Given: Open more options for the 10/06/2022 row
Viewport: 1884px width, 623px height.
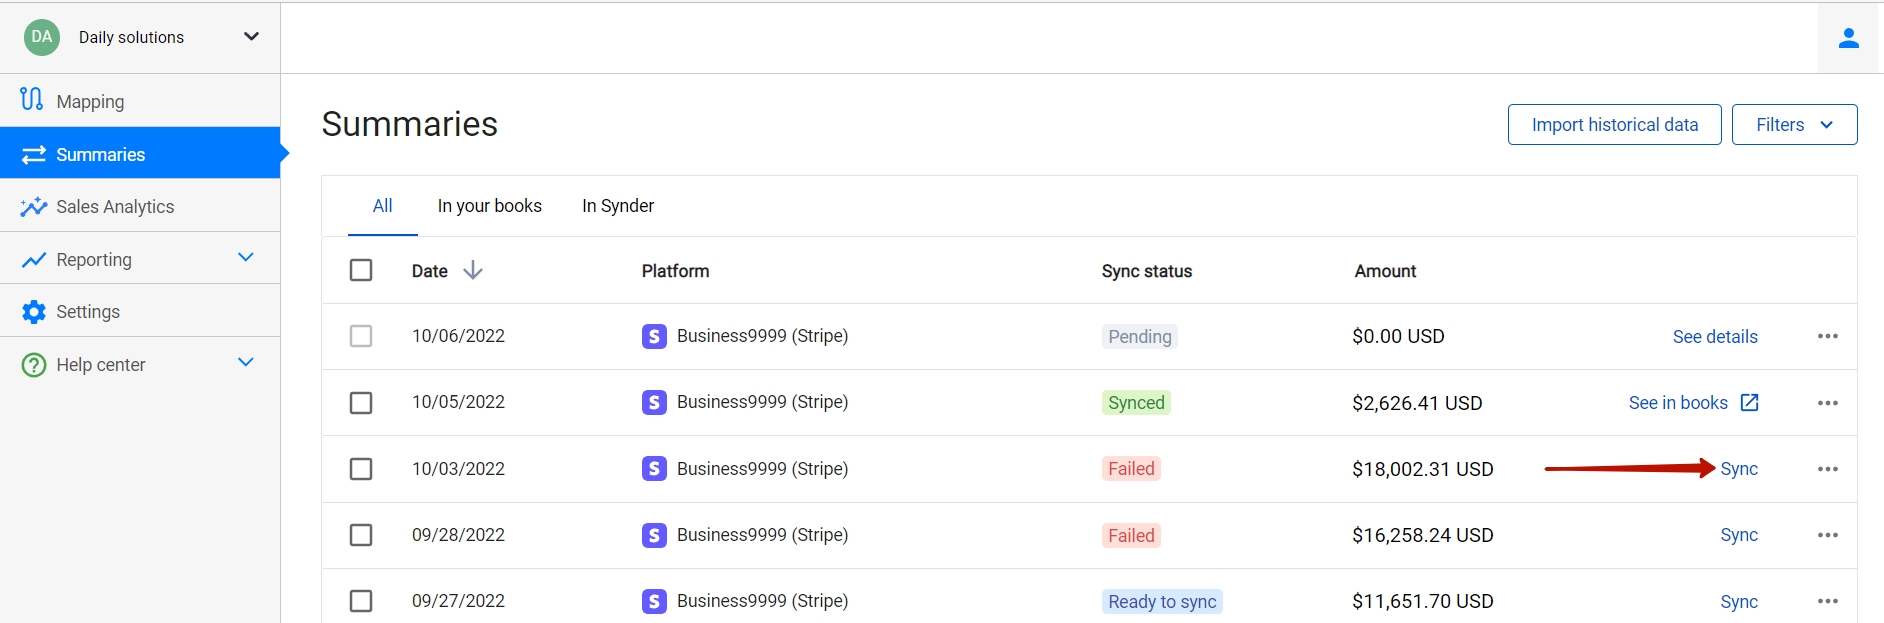Looking at the screenshot, I should point(1828,336).
